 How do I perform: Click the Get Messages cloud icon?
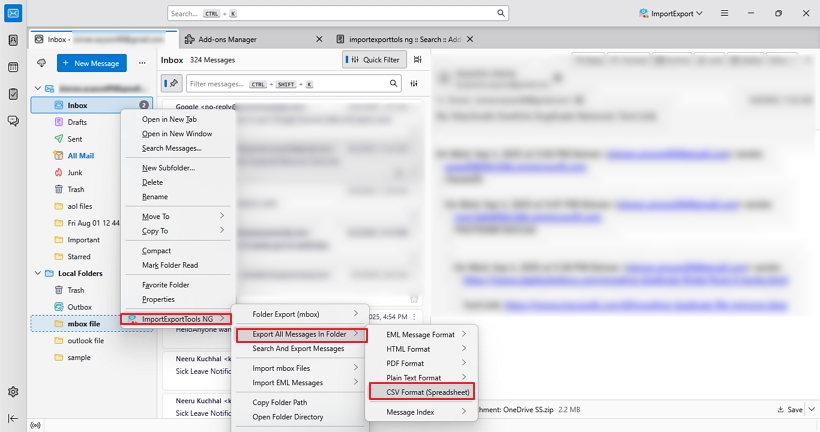(41, 63)
